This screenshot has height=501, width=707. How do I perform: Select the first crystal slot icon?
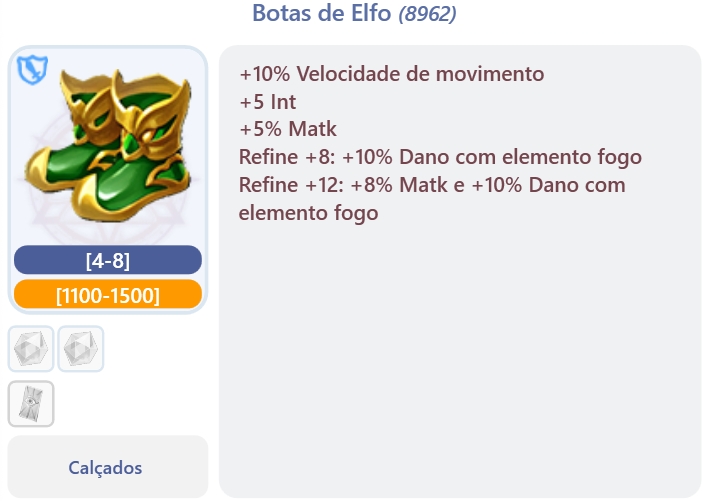click(x=31, y=349)
